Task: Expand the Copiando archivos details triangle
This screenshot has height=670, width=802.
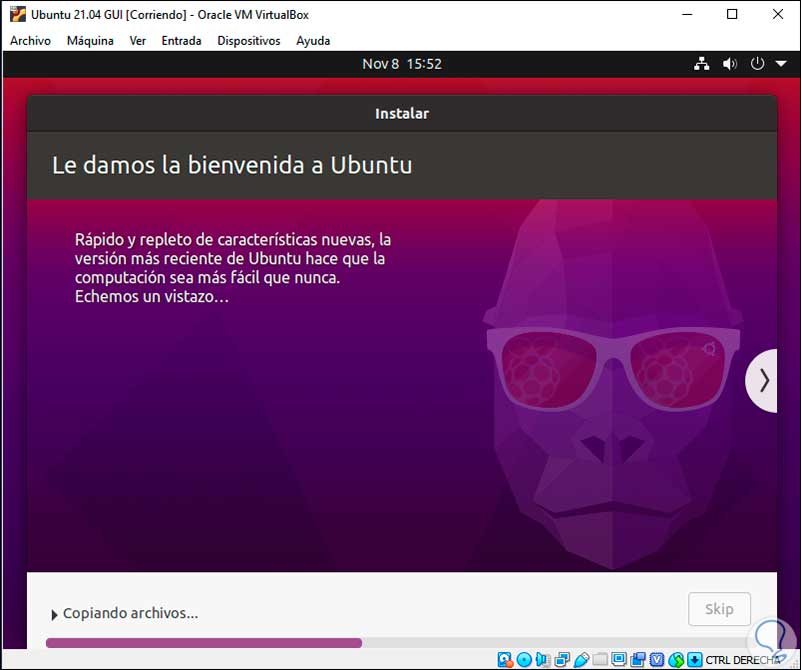Action: (54, 614)
